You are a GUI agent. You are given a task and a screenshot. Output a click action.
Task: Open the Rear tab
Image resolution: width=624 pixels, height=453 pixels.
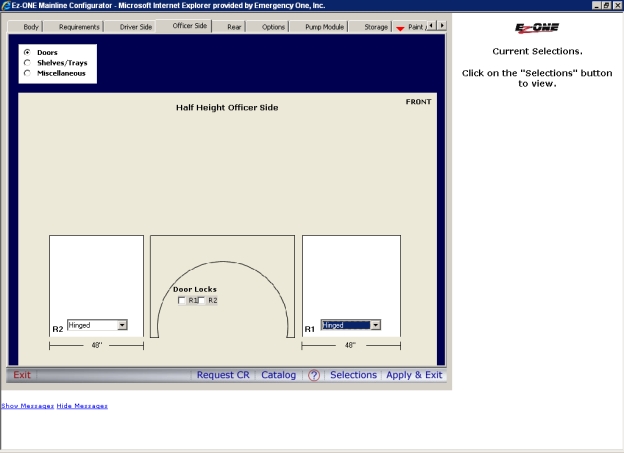[234, 27]
